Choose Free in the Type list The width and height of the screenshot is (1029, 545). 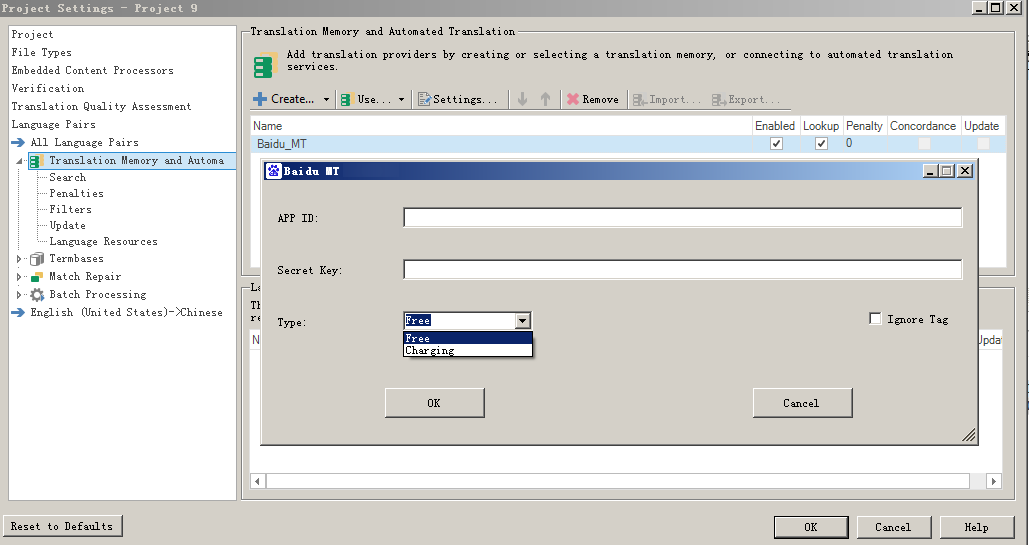(x=467, y=338)
